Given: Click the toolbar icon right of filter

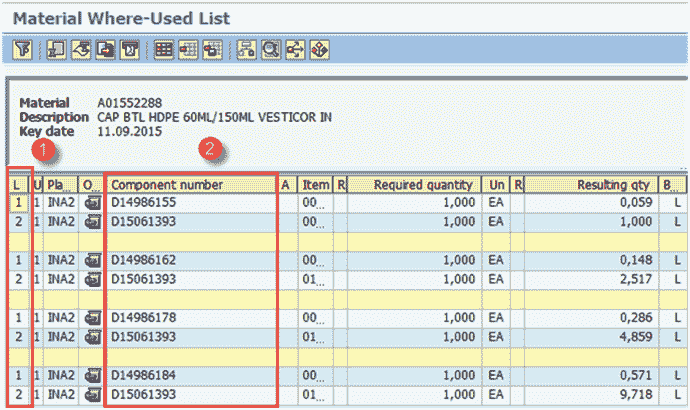Looking at the screenshot, I should (57, 50).
